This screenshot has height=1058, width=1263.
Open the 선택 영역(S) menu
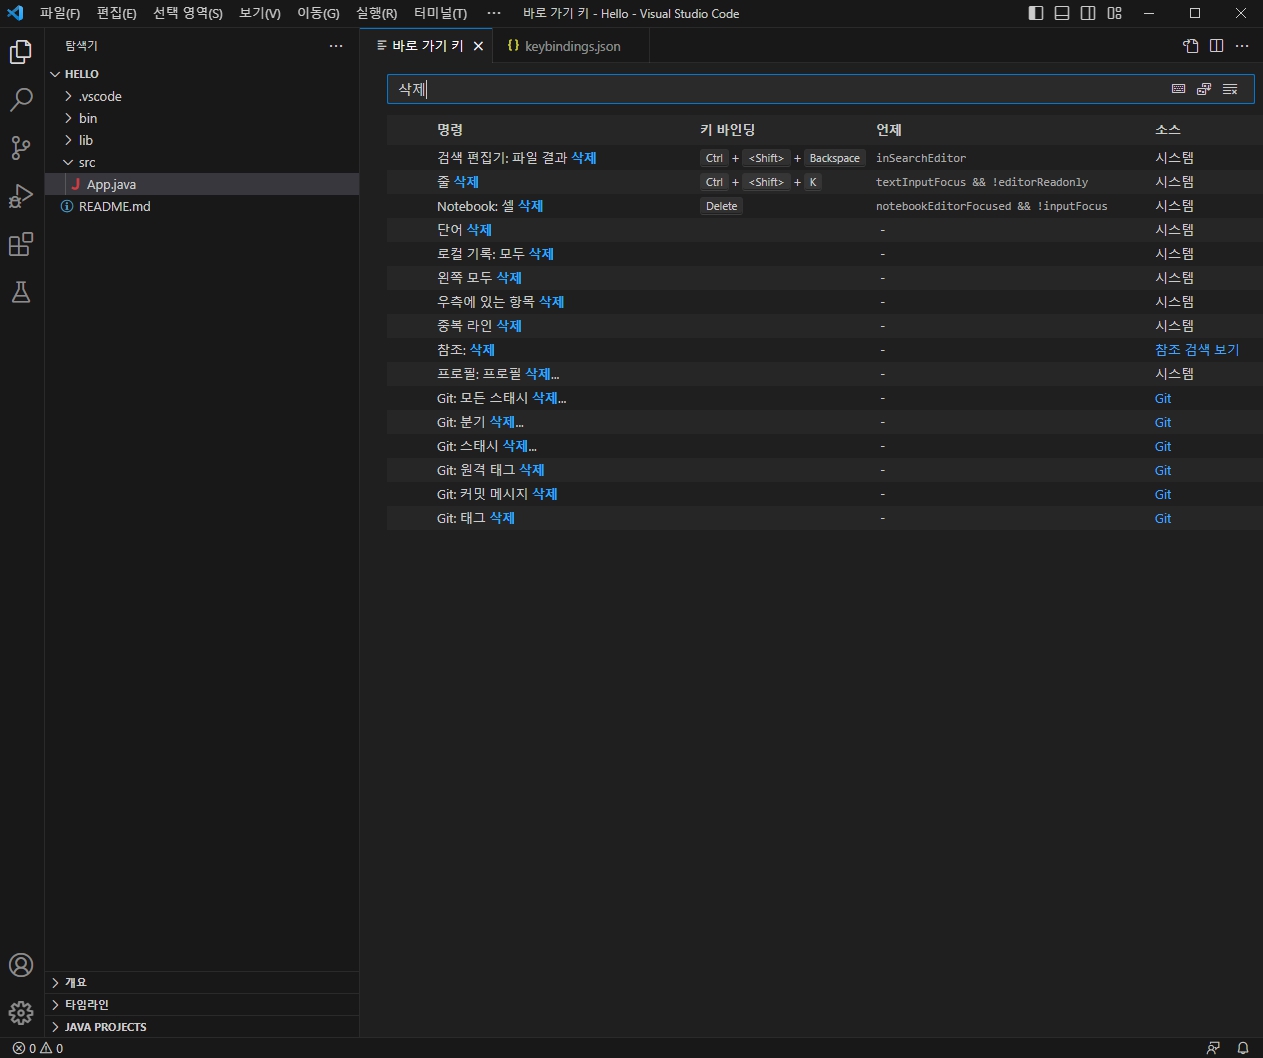[x=188, y=13]
